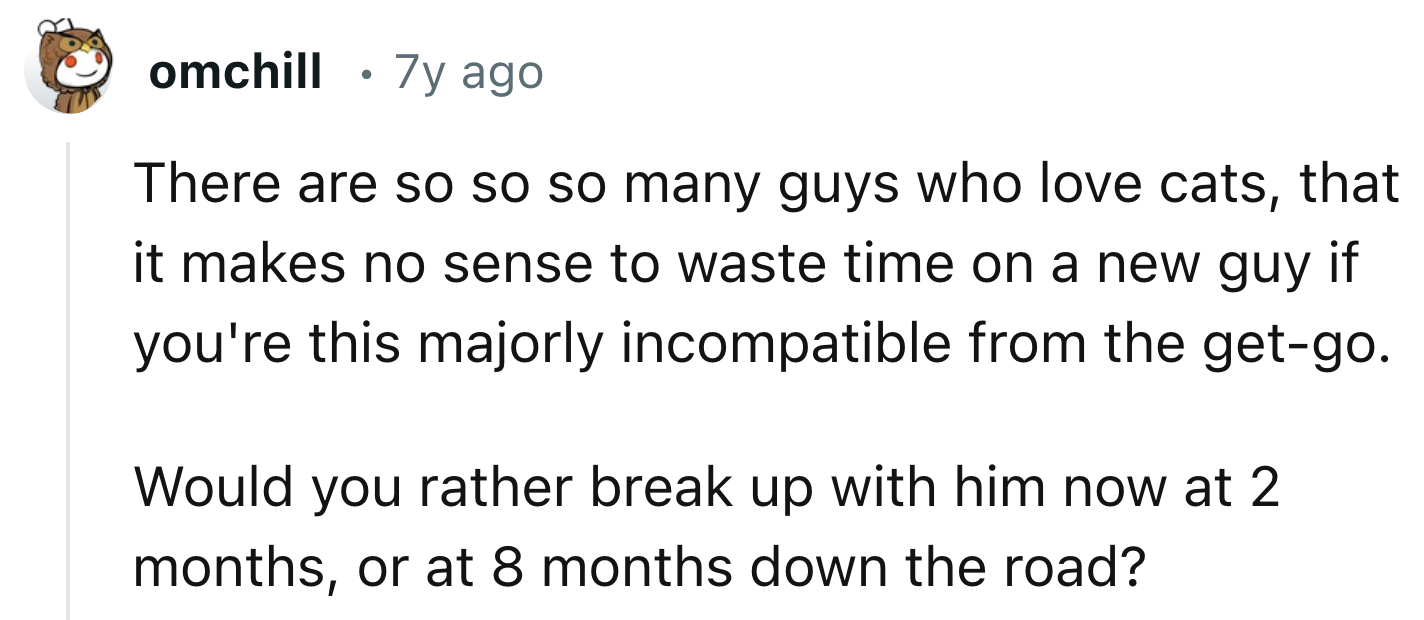Viewport: 1424px width, 620px height.
Task: Click the 7y ago timestamp
Action: pyautogui.click(x=468, y=72)
